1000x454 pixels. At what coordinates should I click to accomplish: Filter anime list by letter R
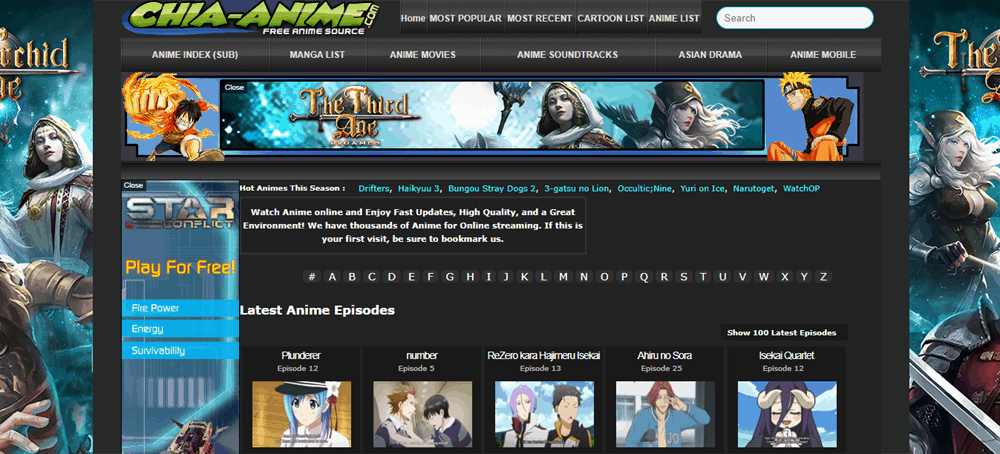click(664, 277)
